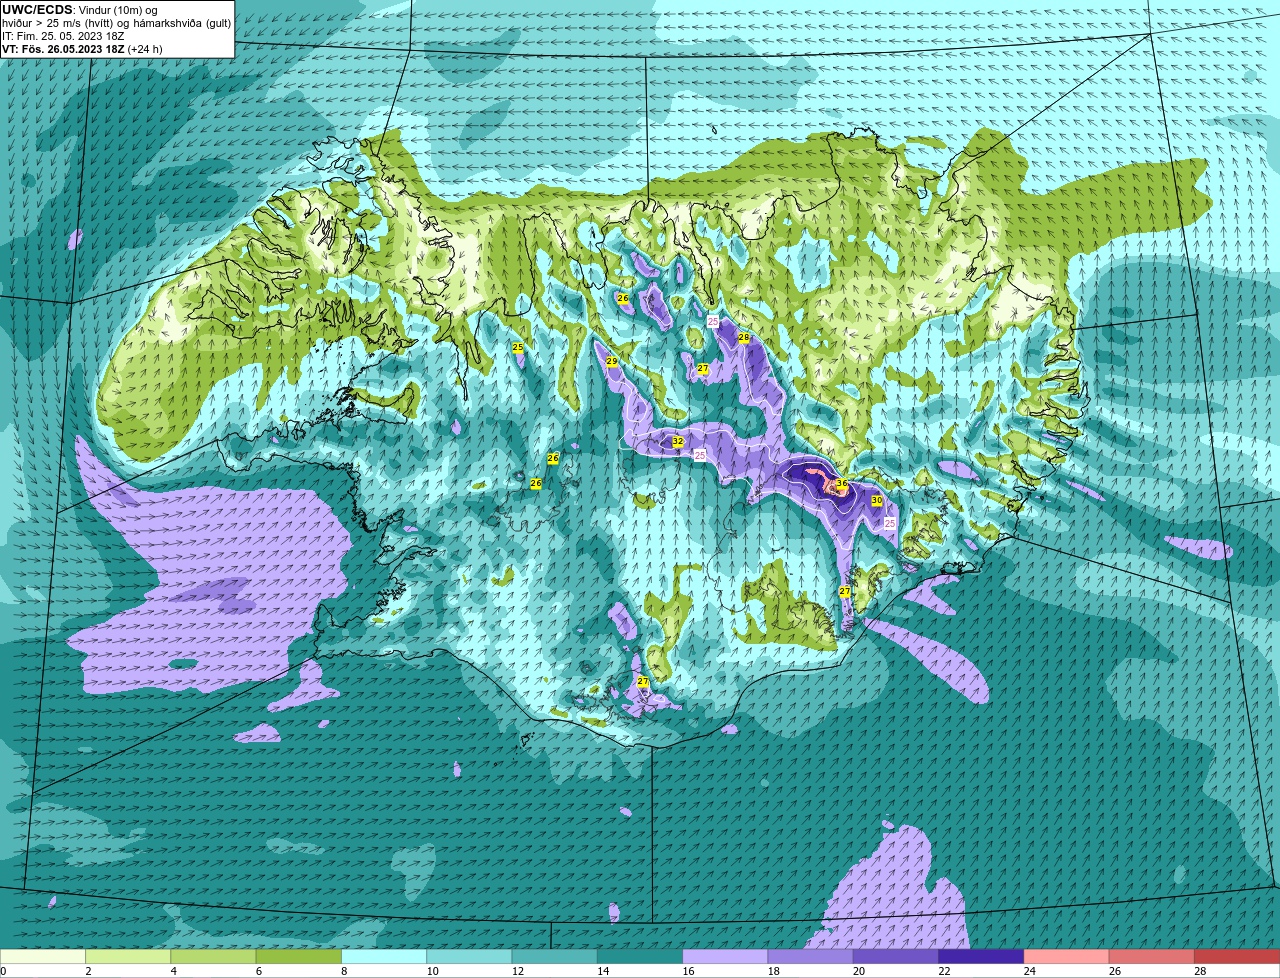
Task: Select the 2–4 light green legend swatch
Action: 128,956
